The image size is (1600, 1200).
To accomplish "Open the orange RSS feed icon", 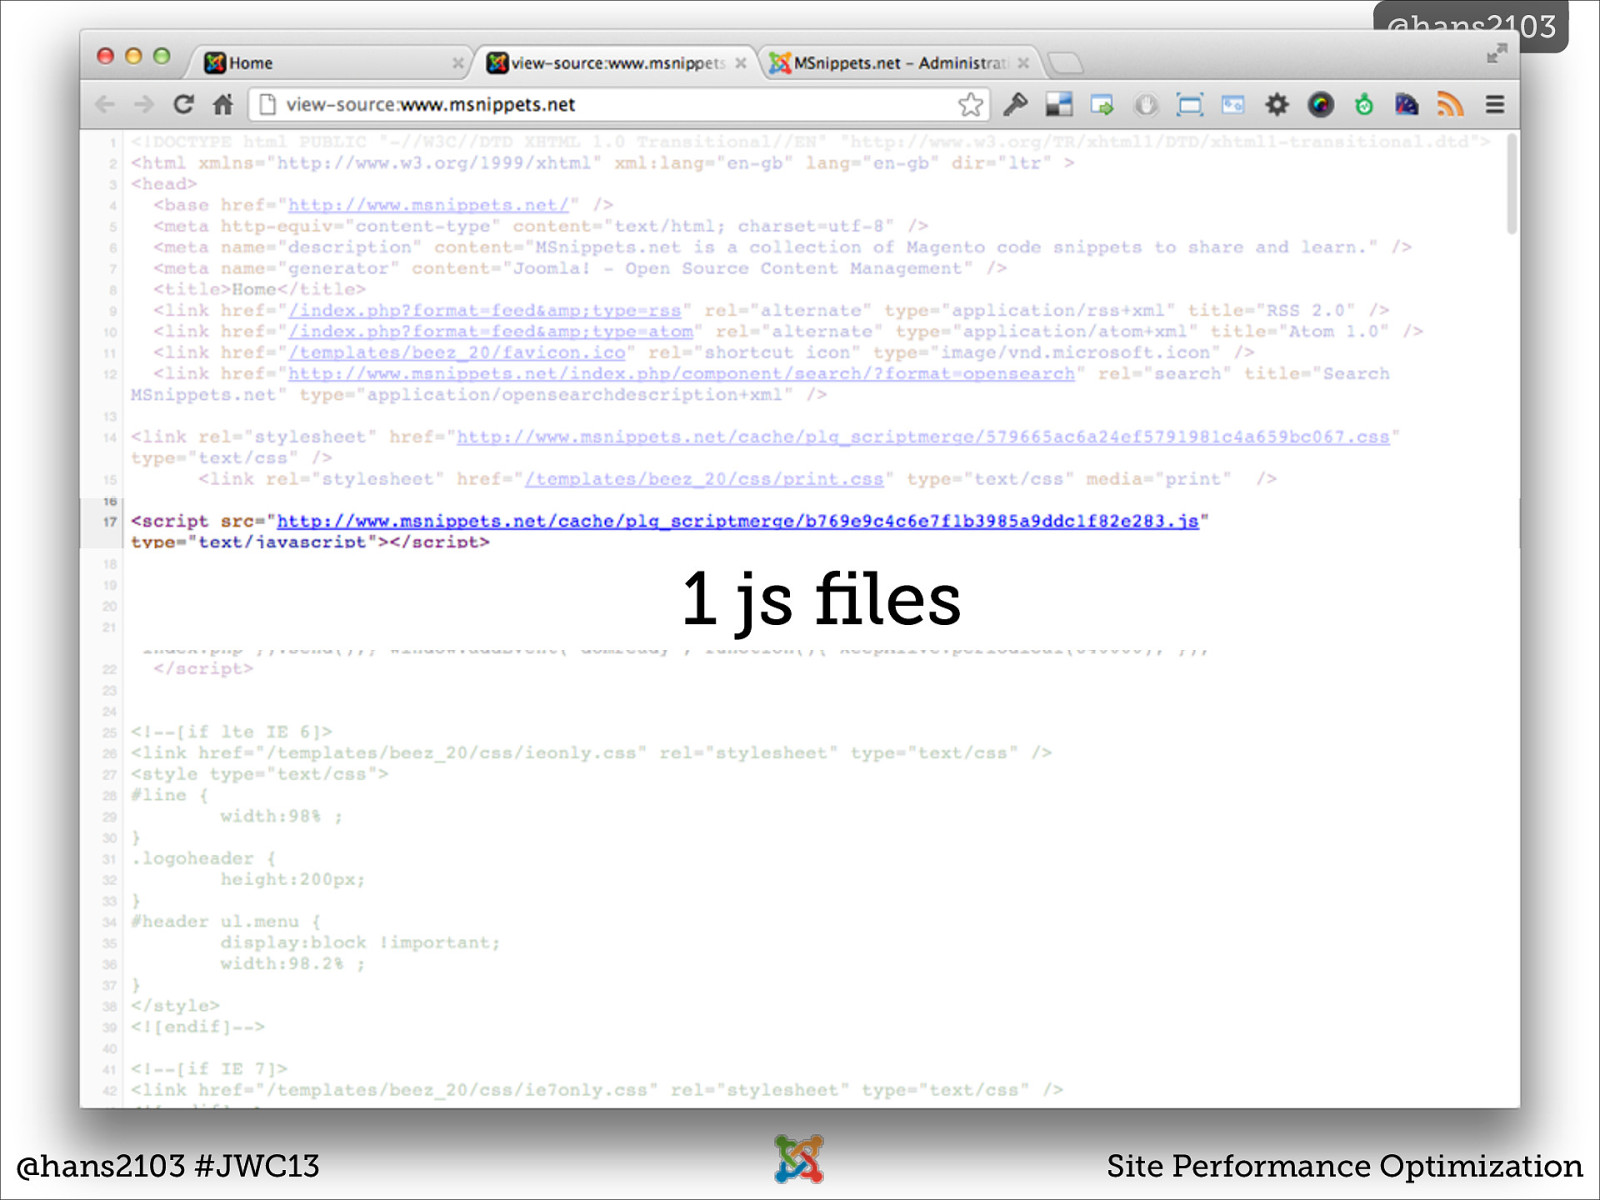I will 1450,104.
